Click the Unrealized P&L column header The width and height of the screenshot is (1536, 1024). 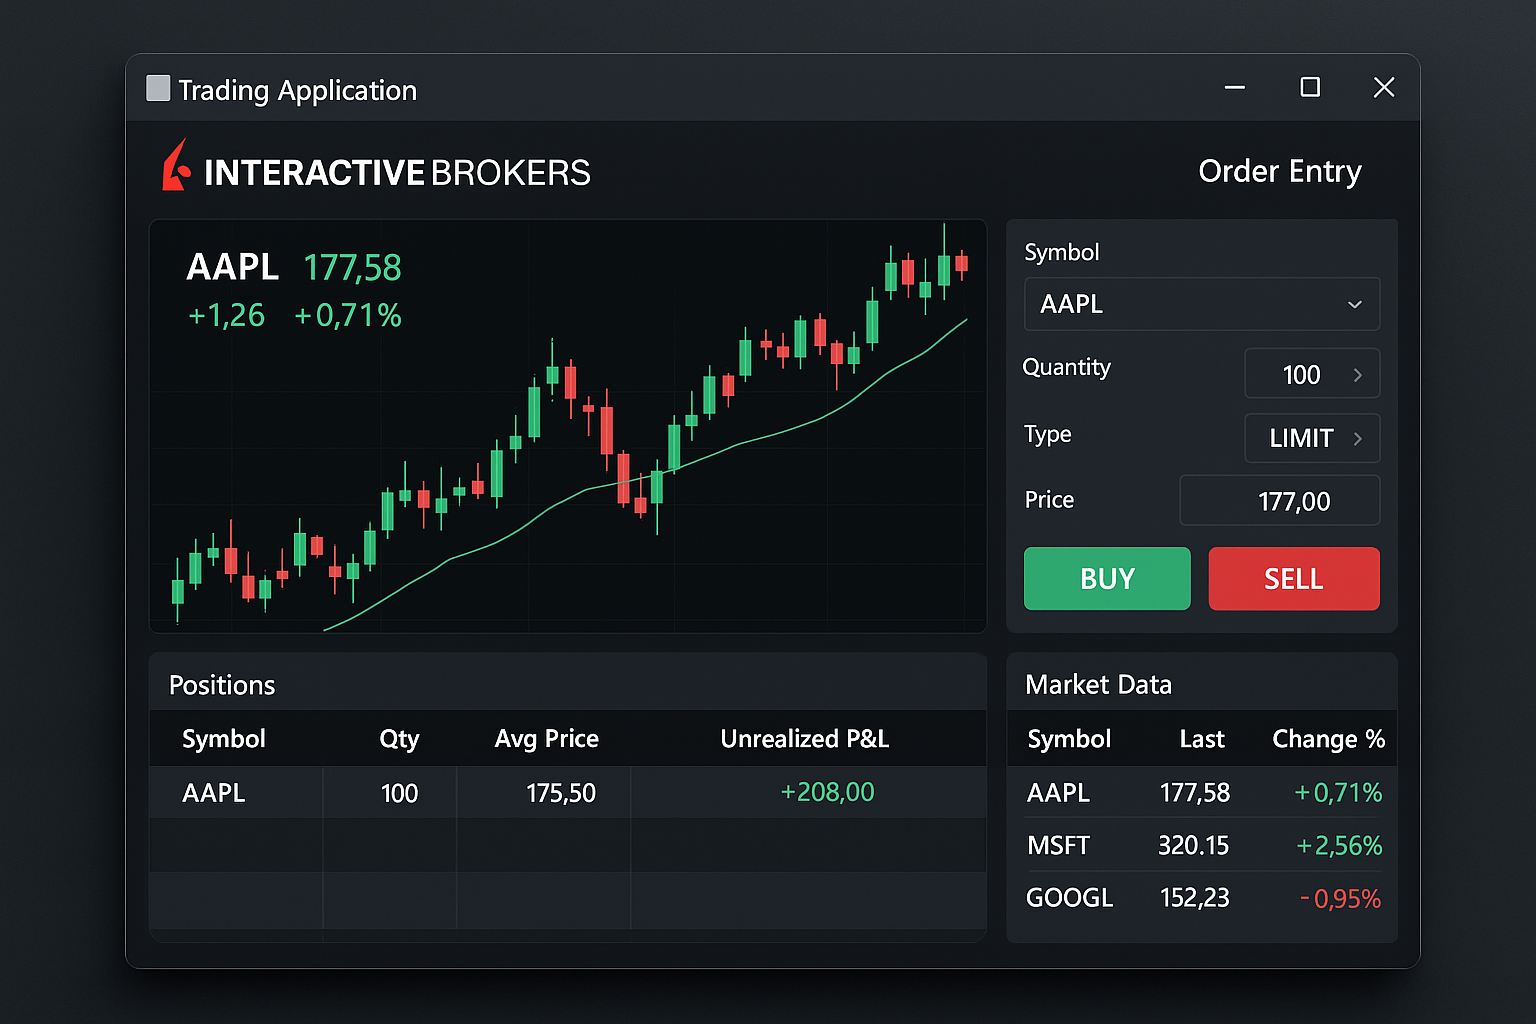[x=804, y=739]
